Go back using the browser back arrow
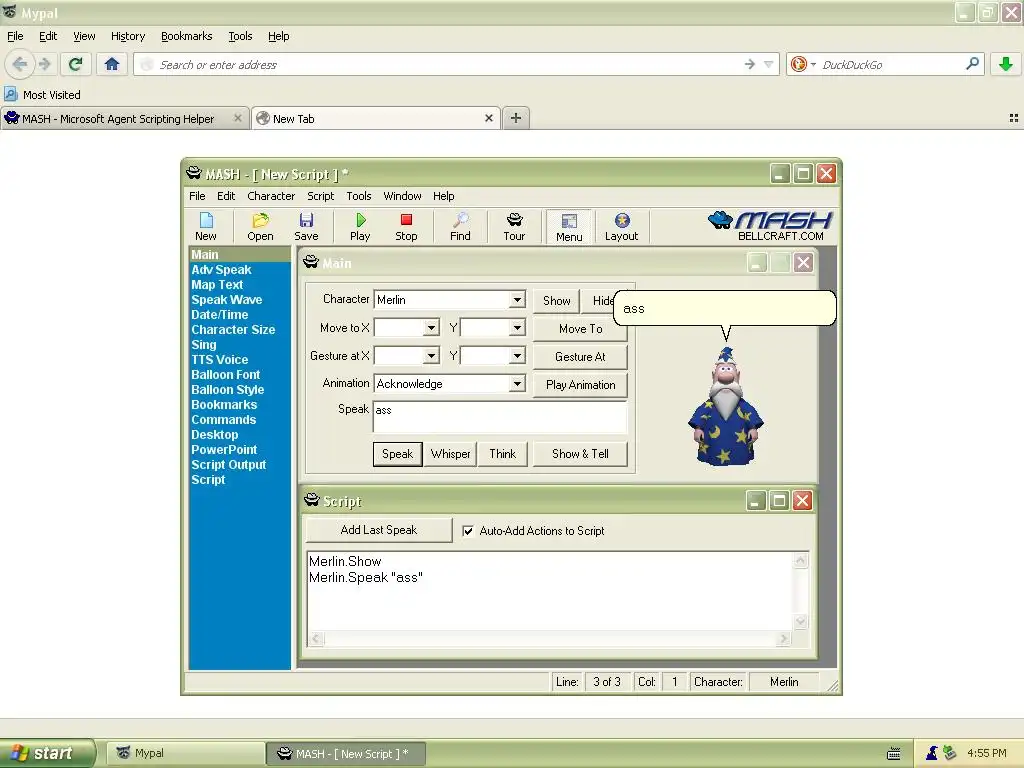Screen dimensions: 1024x768 pyautogui.click(x=20, y=64)
